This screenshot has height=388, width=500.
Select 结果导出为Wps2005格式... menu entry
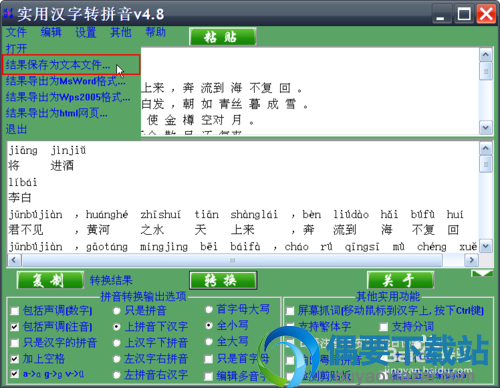tap(68, 97)
